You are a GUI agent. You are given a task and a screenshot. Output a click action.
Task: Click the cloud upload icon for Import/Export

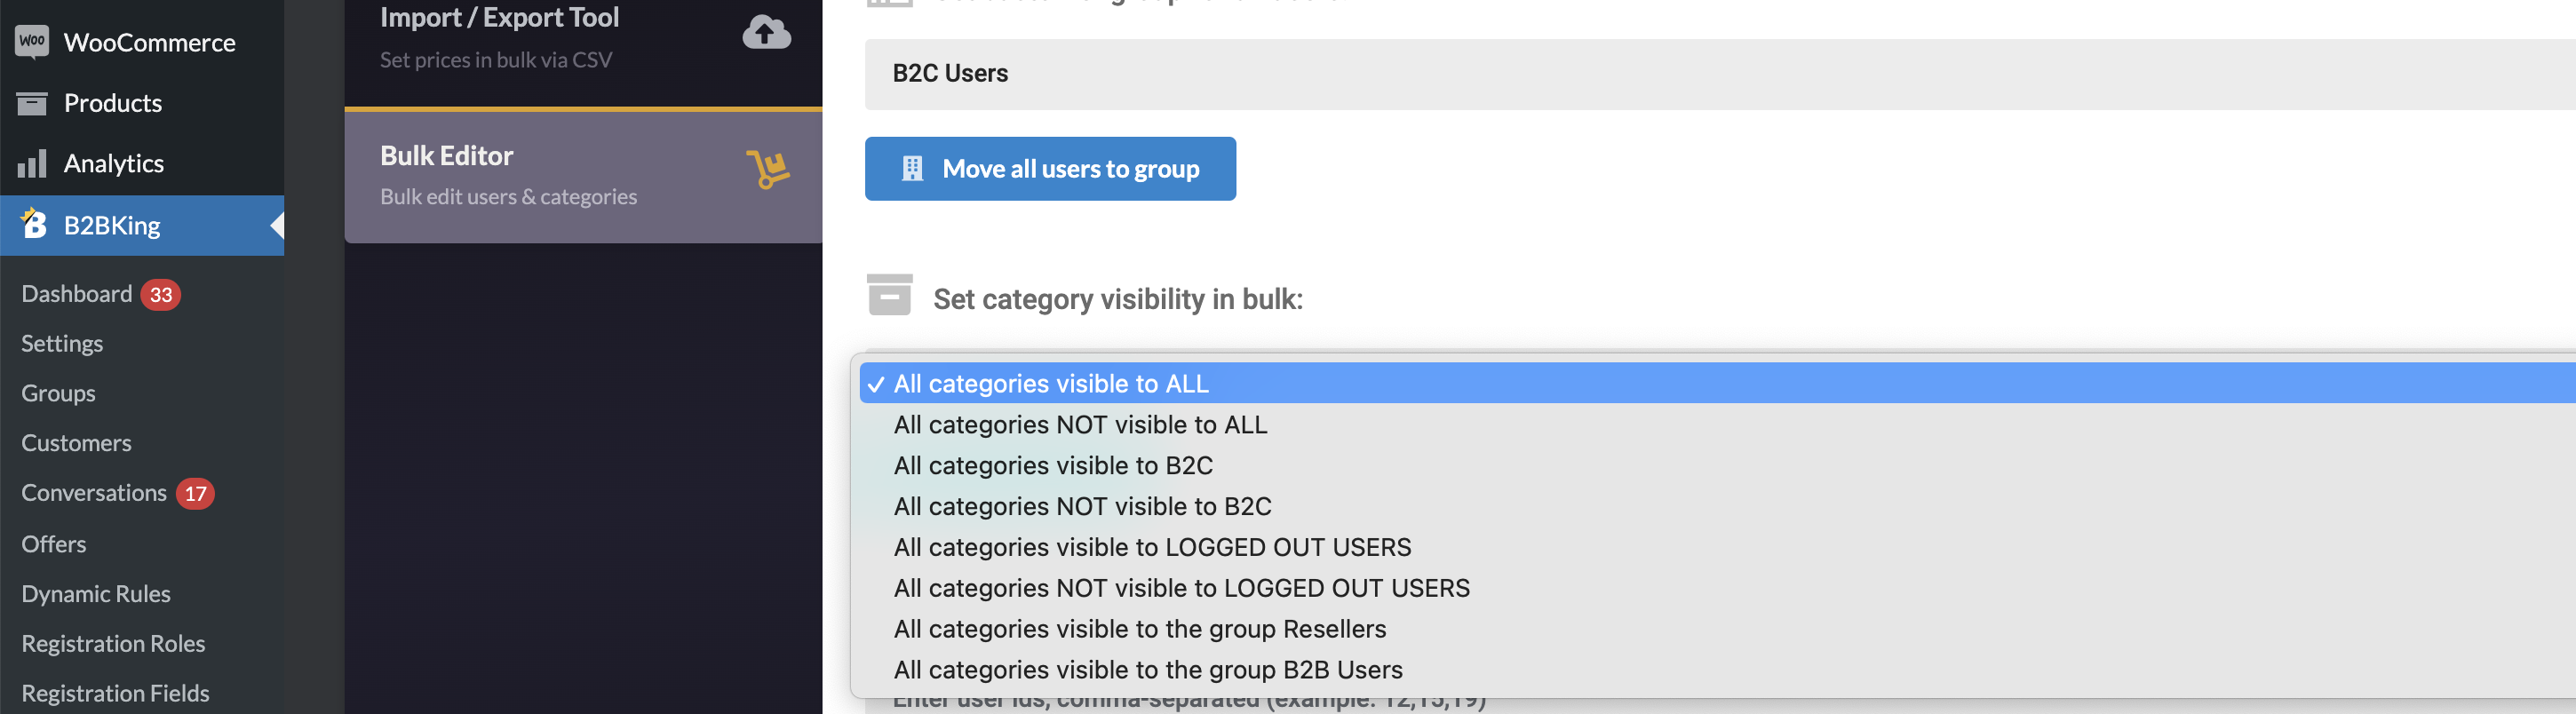click(x=766, y=32)
